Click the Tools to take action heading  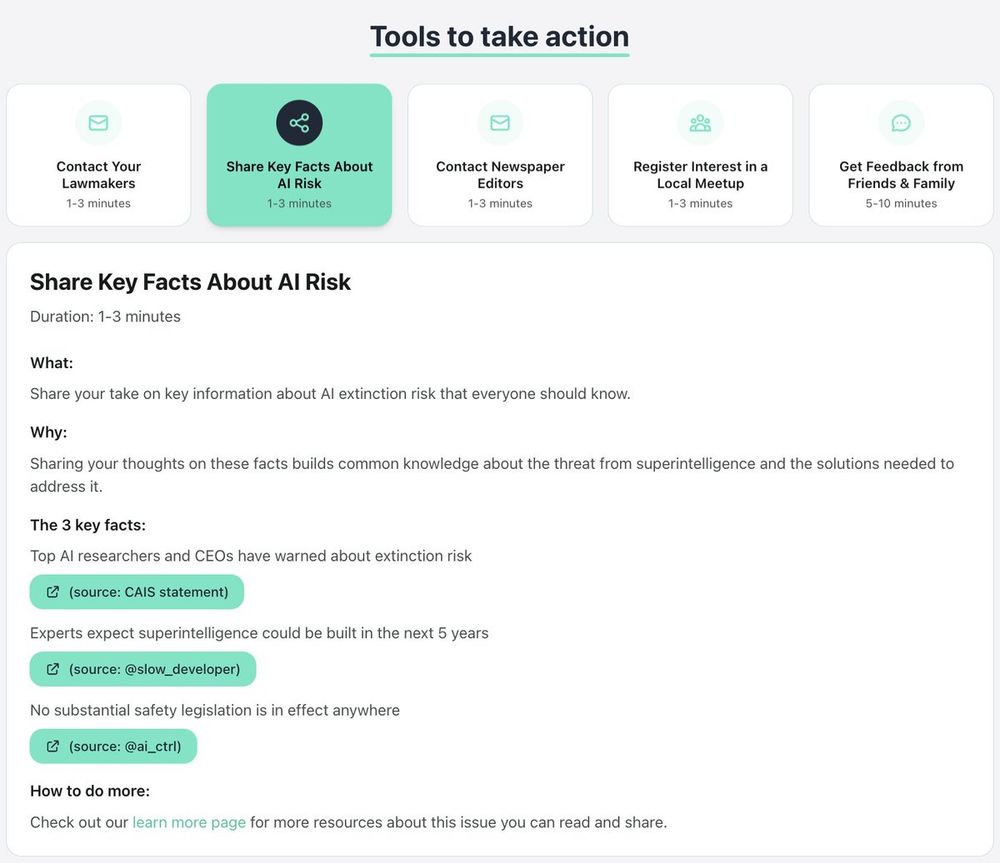(499, 37)
